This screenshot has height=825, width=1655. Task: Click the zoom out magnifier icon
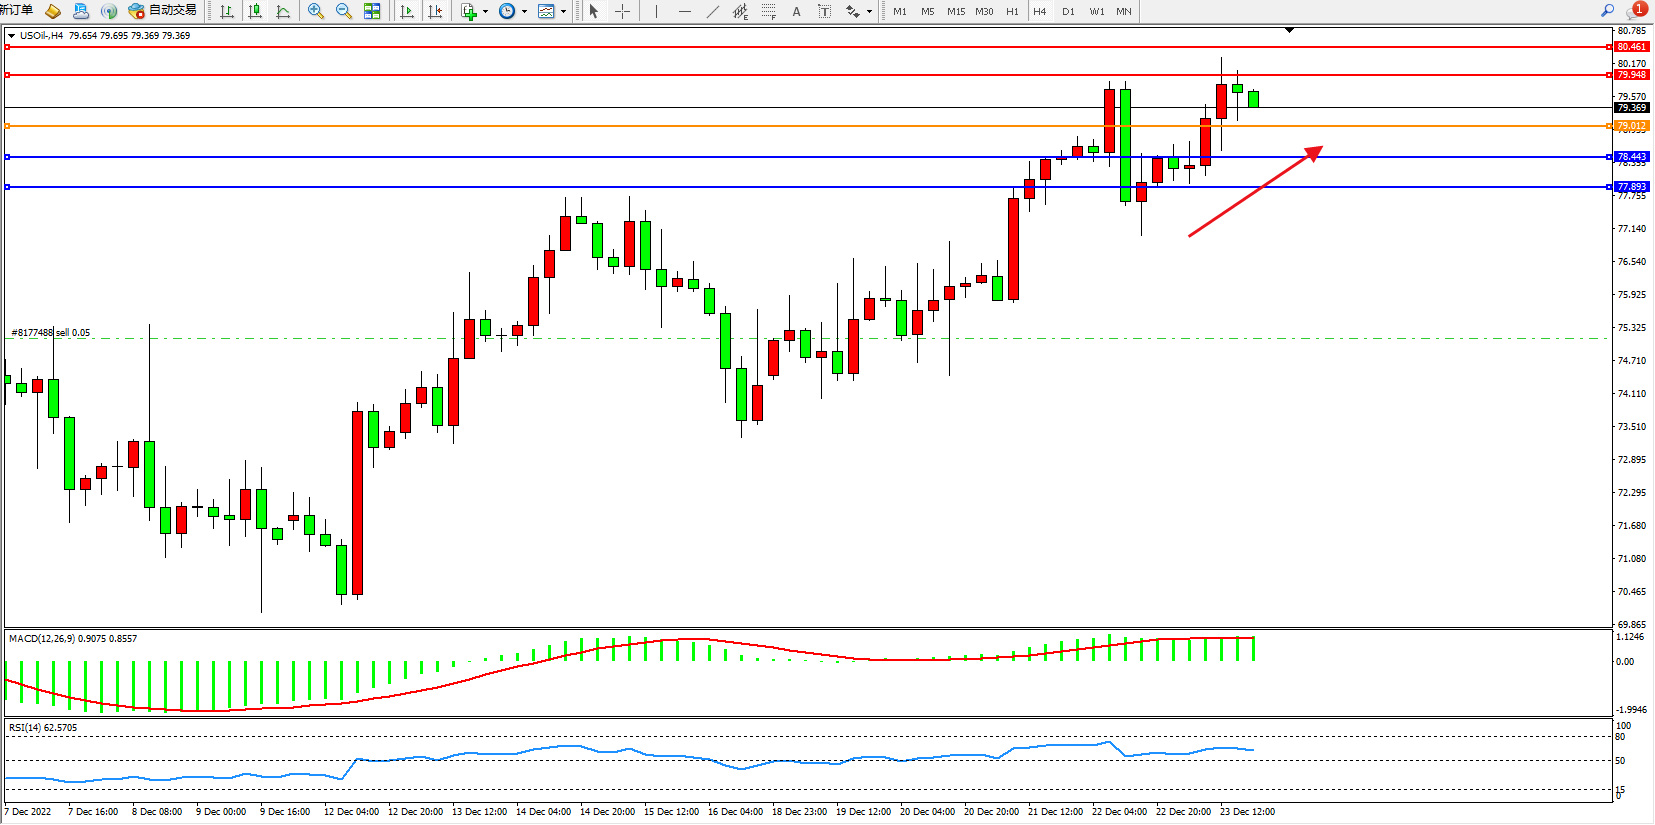(344, 11)
